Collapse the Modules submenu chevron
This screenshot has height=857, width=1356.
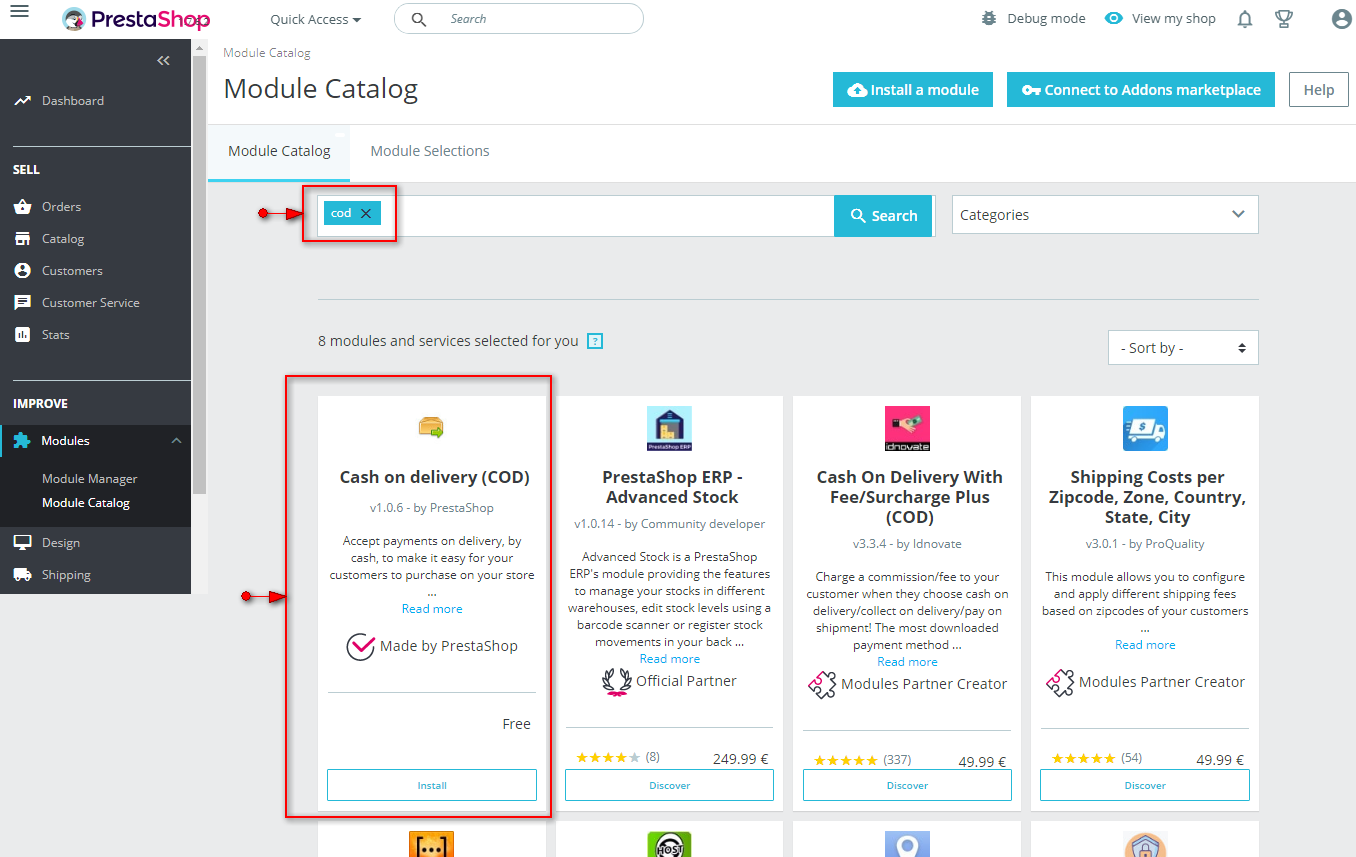(x=176, y=441)
